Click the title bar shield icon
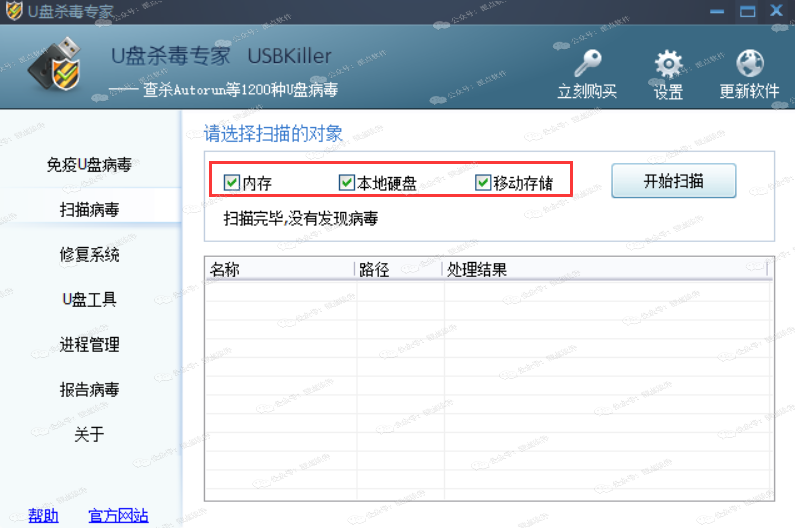795x528 pixels. 14,11
